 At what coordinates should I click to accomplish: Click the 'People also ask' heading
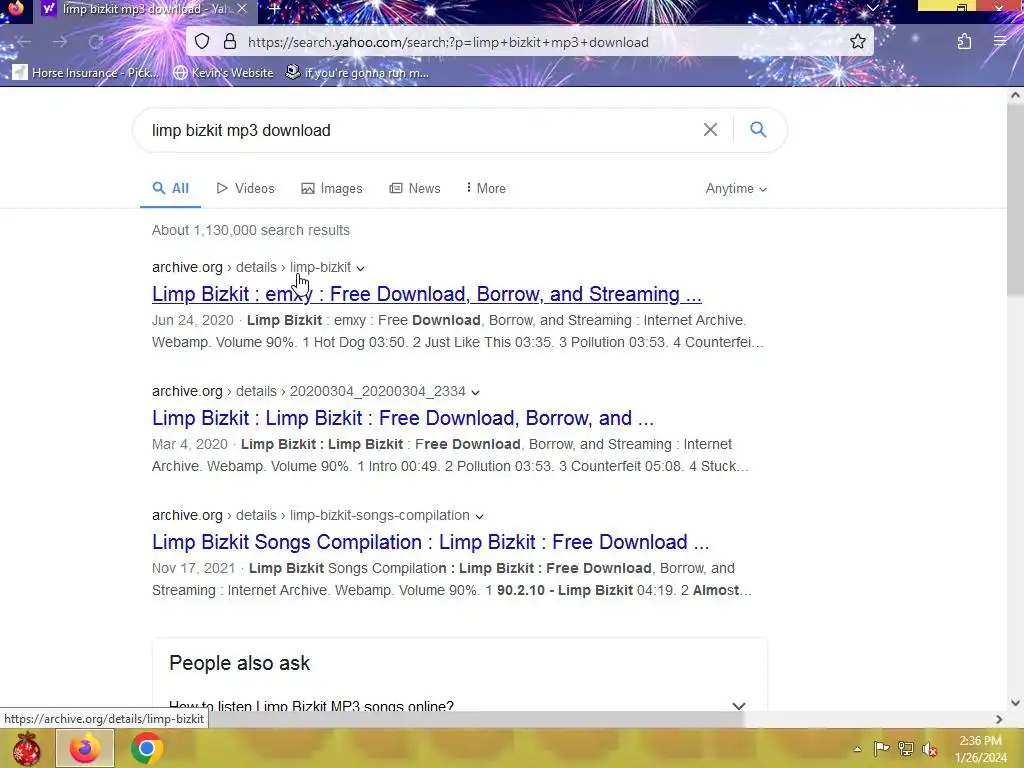240,663
